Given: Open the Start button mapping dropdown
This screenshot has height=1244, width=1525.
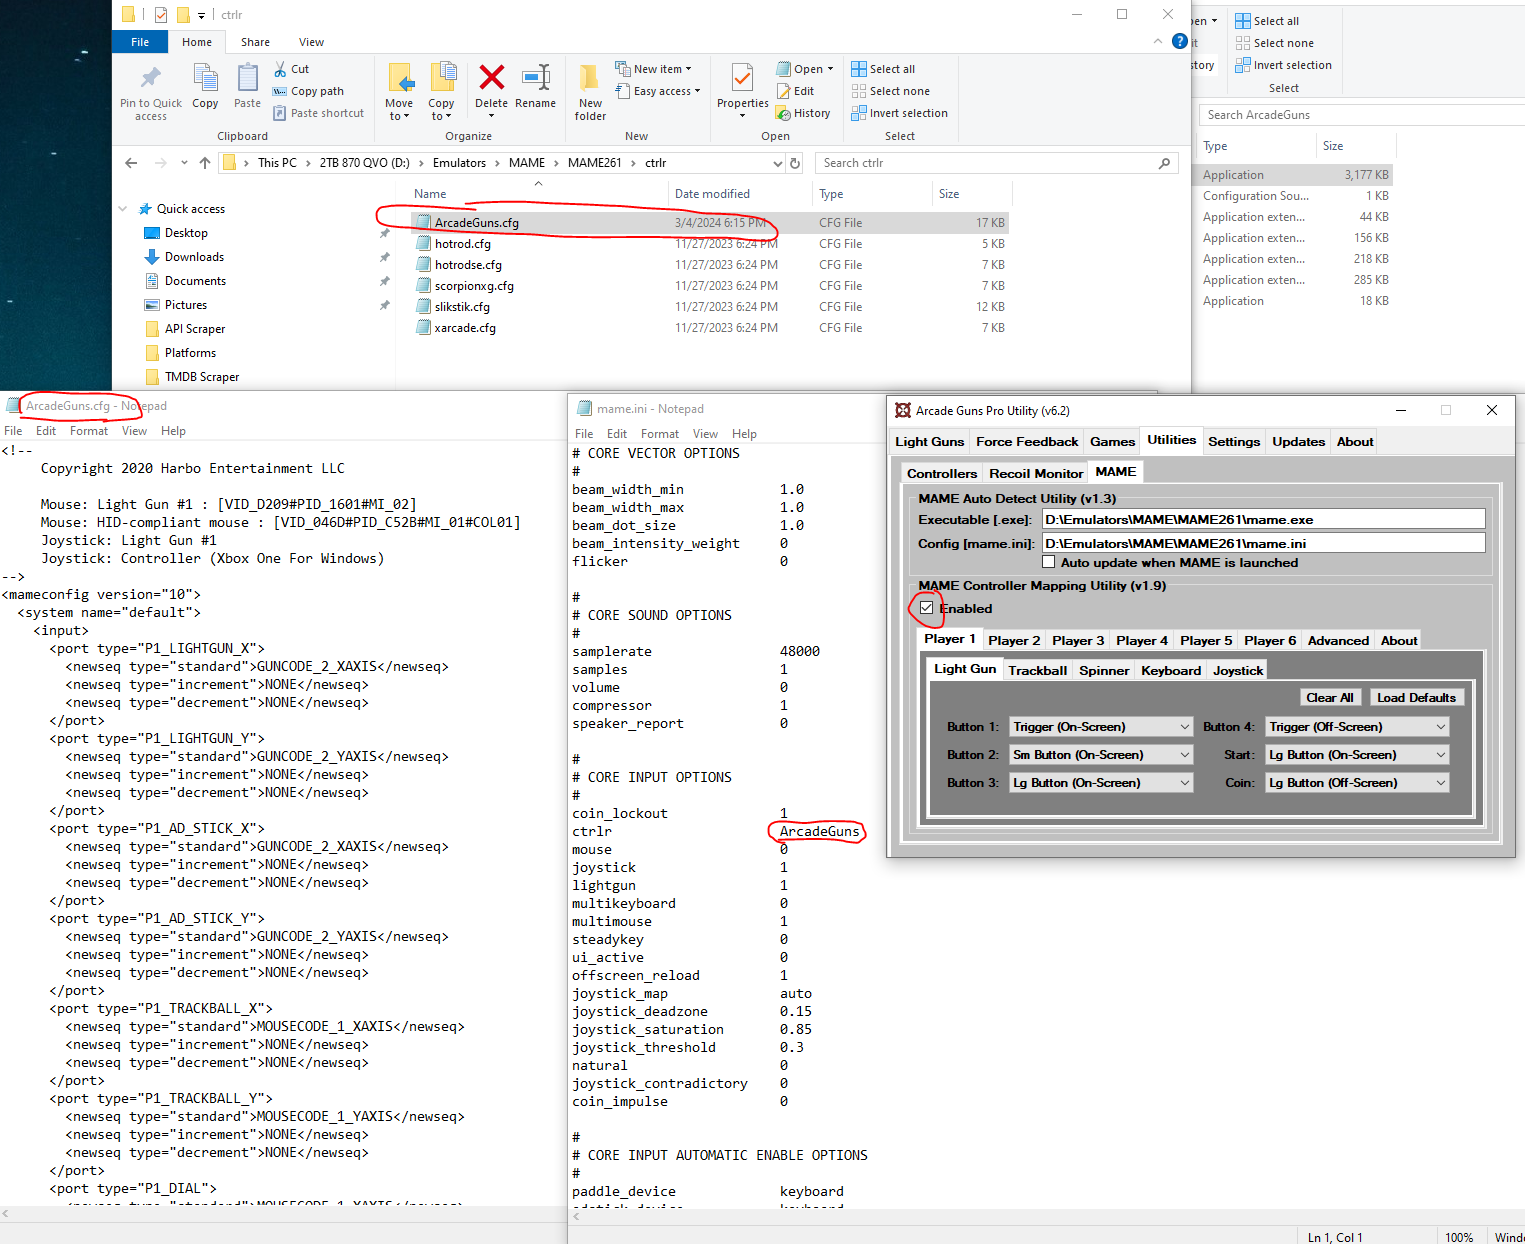Looking at the screenshot, I should click(x=1357, y=755).
